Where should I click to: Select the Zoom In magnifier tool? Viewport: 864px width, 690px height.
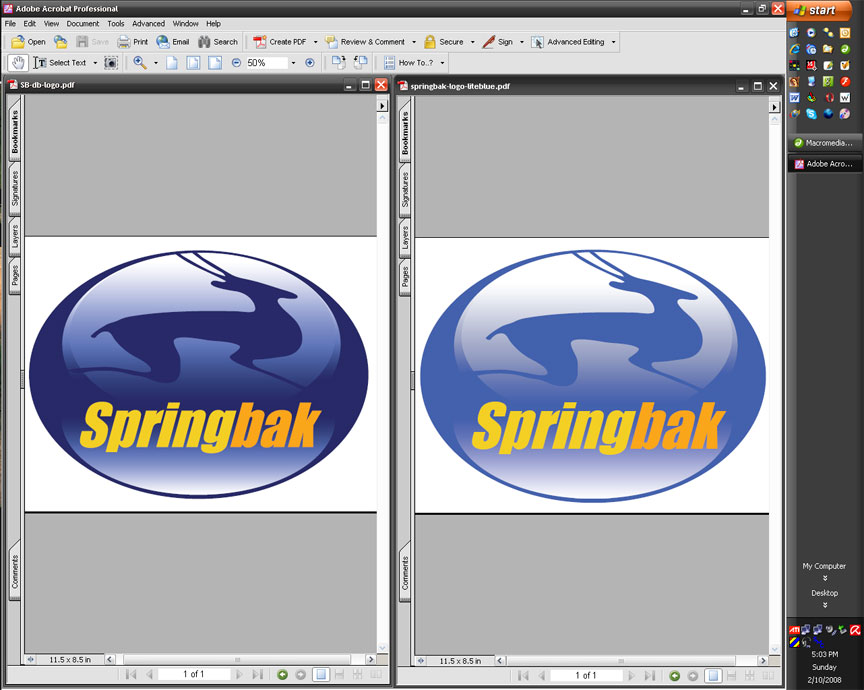coord(140,62)
